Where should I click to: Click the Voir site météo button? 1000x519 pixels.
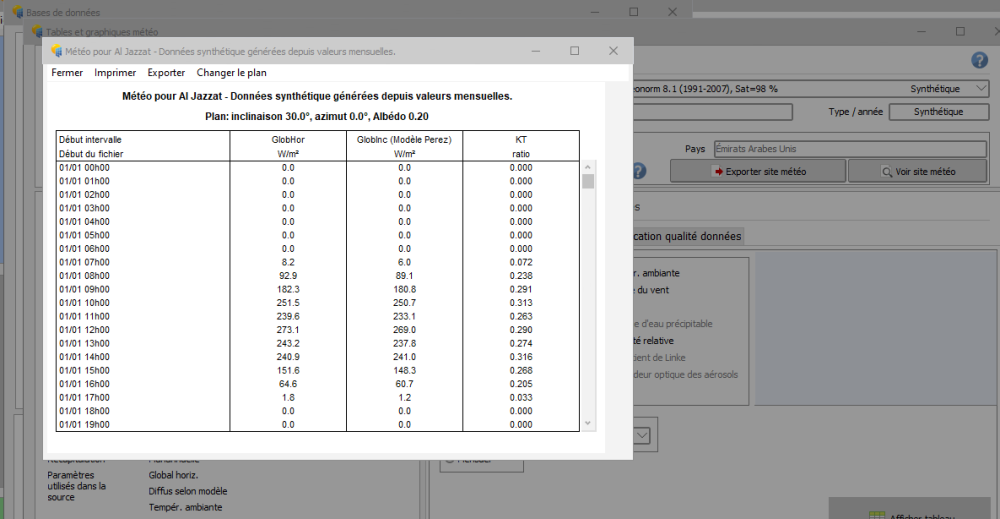pos(918,171)
